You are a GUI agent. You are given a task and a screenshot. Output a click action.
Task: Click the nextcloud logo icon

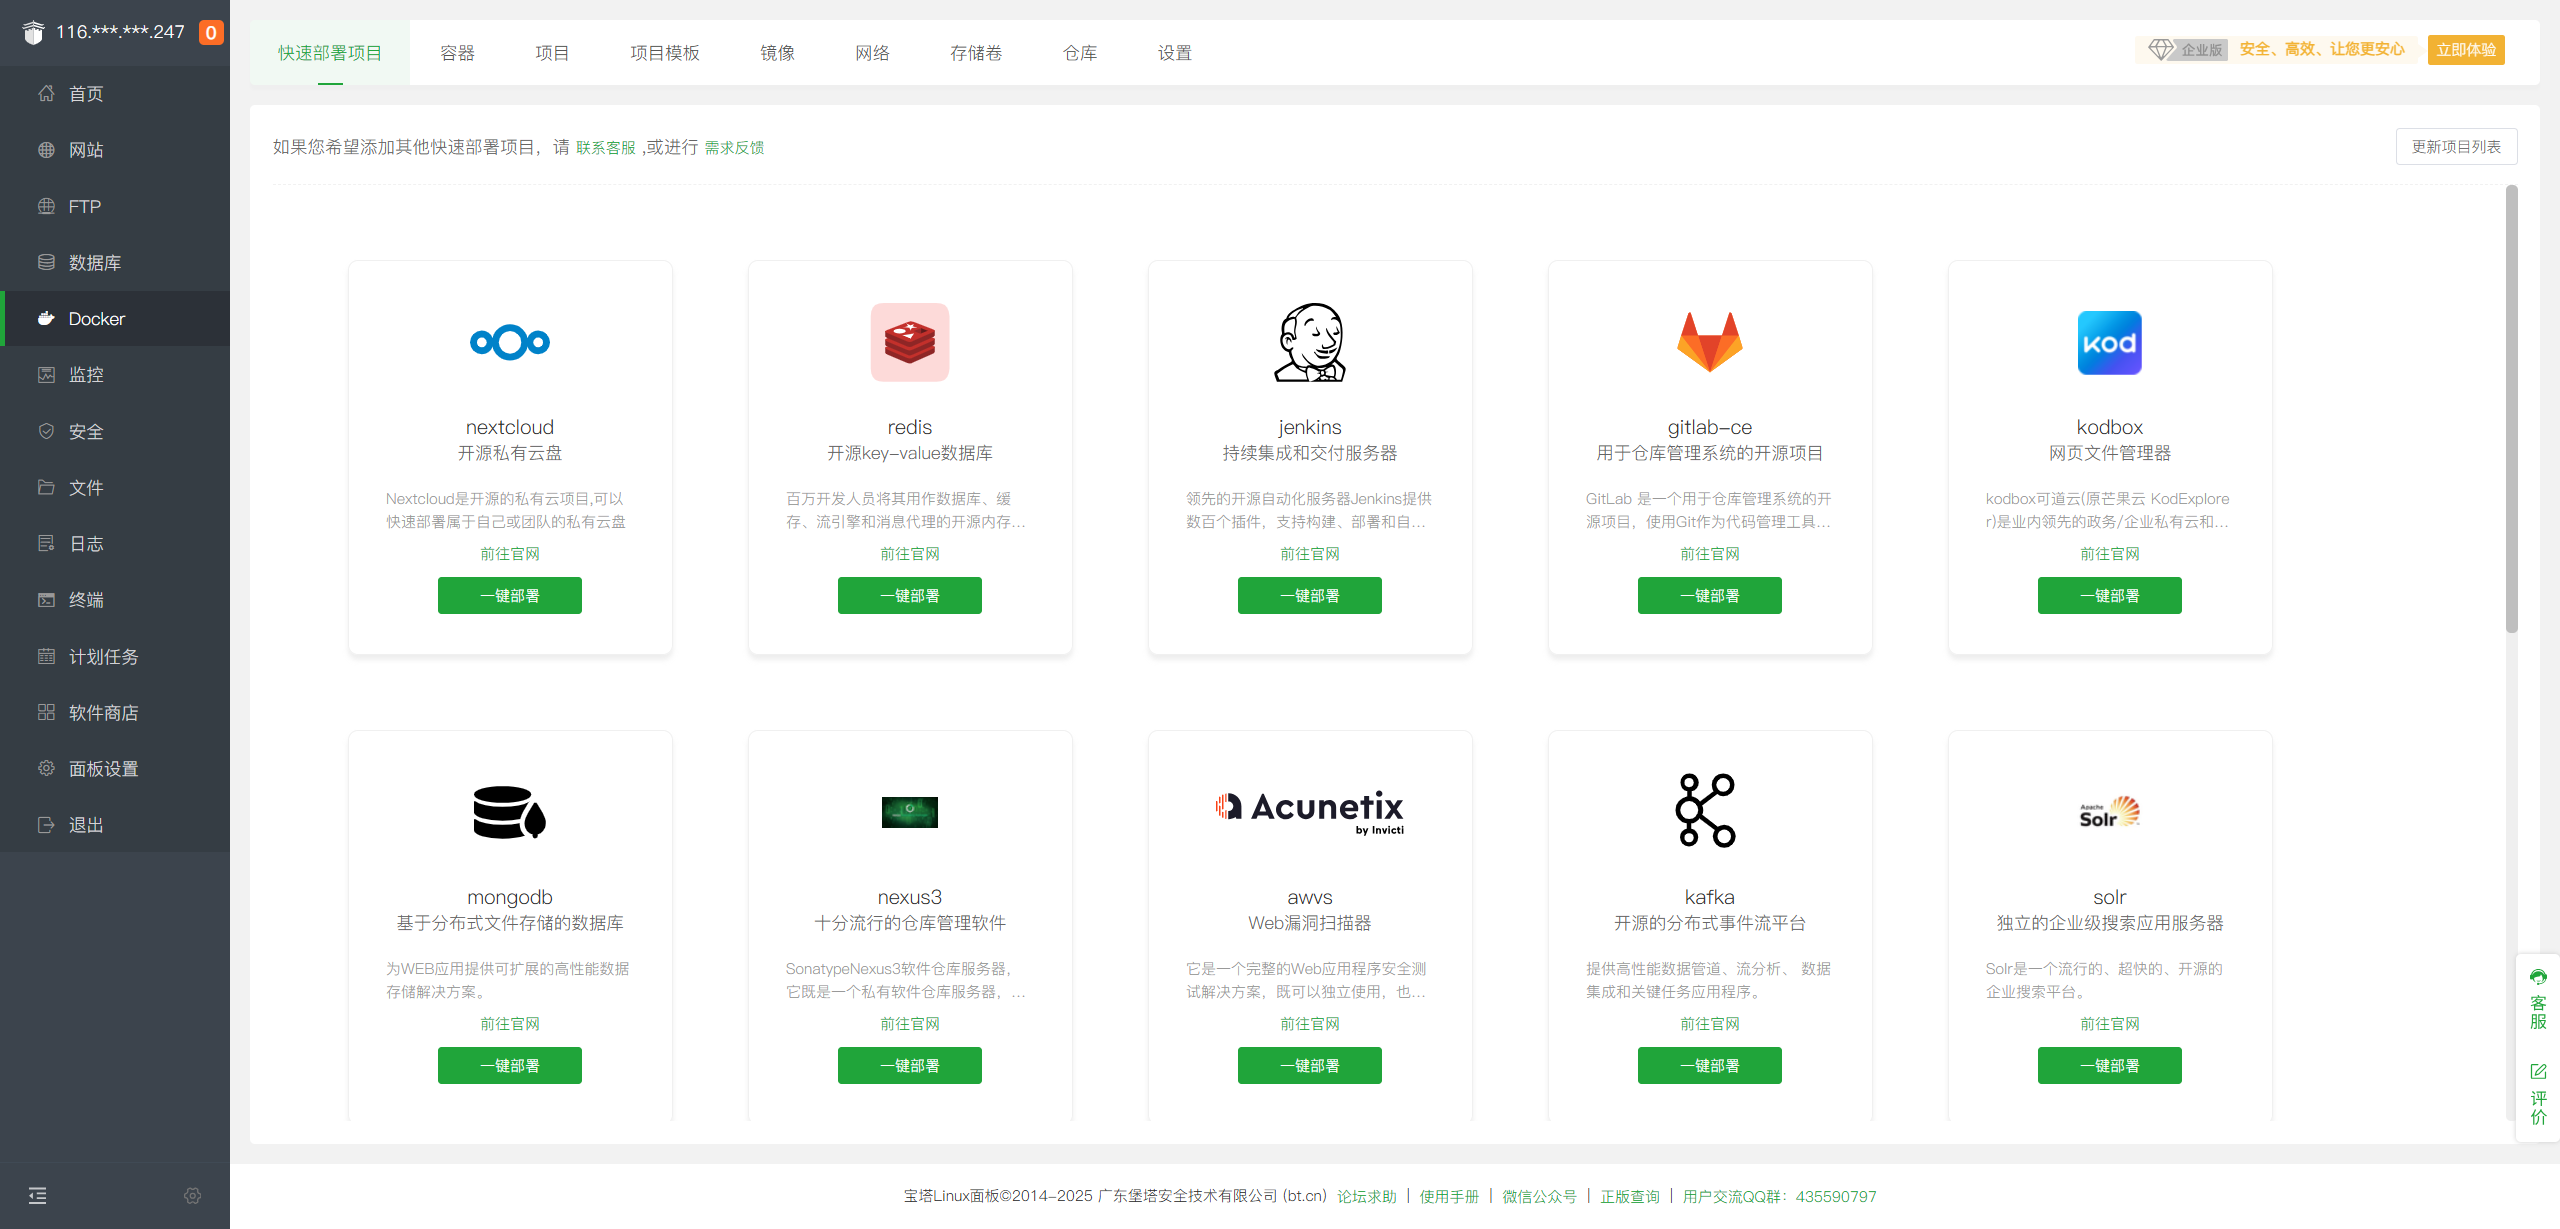click(509, 342)
